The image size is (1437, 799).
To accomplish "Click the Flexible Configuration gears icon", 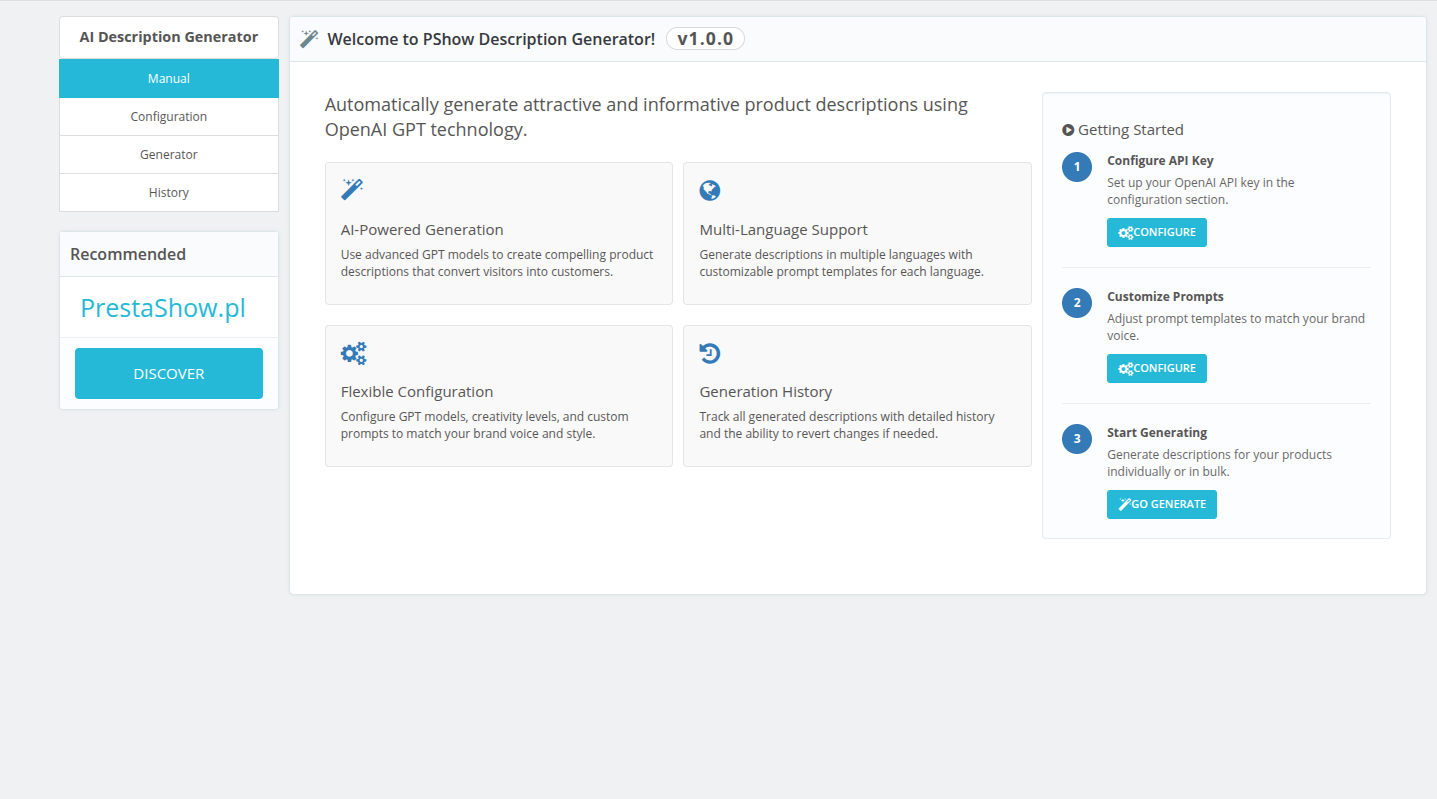I will point(354,353).
